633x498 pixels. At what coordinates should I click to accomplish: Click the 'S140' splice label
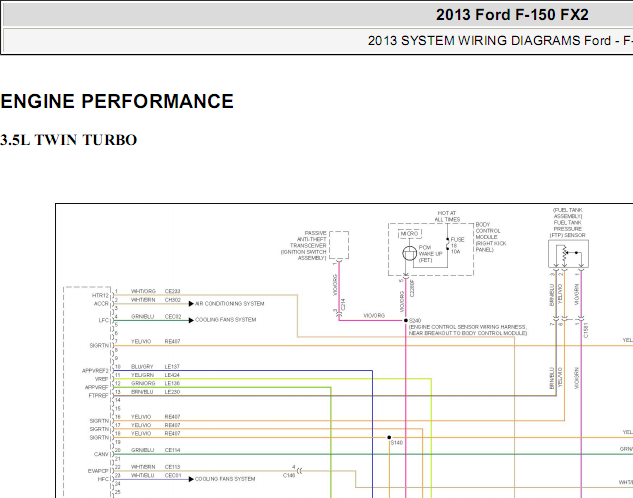coord(396,443)
